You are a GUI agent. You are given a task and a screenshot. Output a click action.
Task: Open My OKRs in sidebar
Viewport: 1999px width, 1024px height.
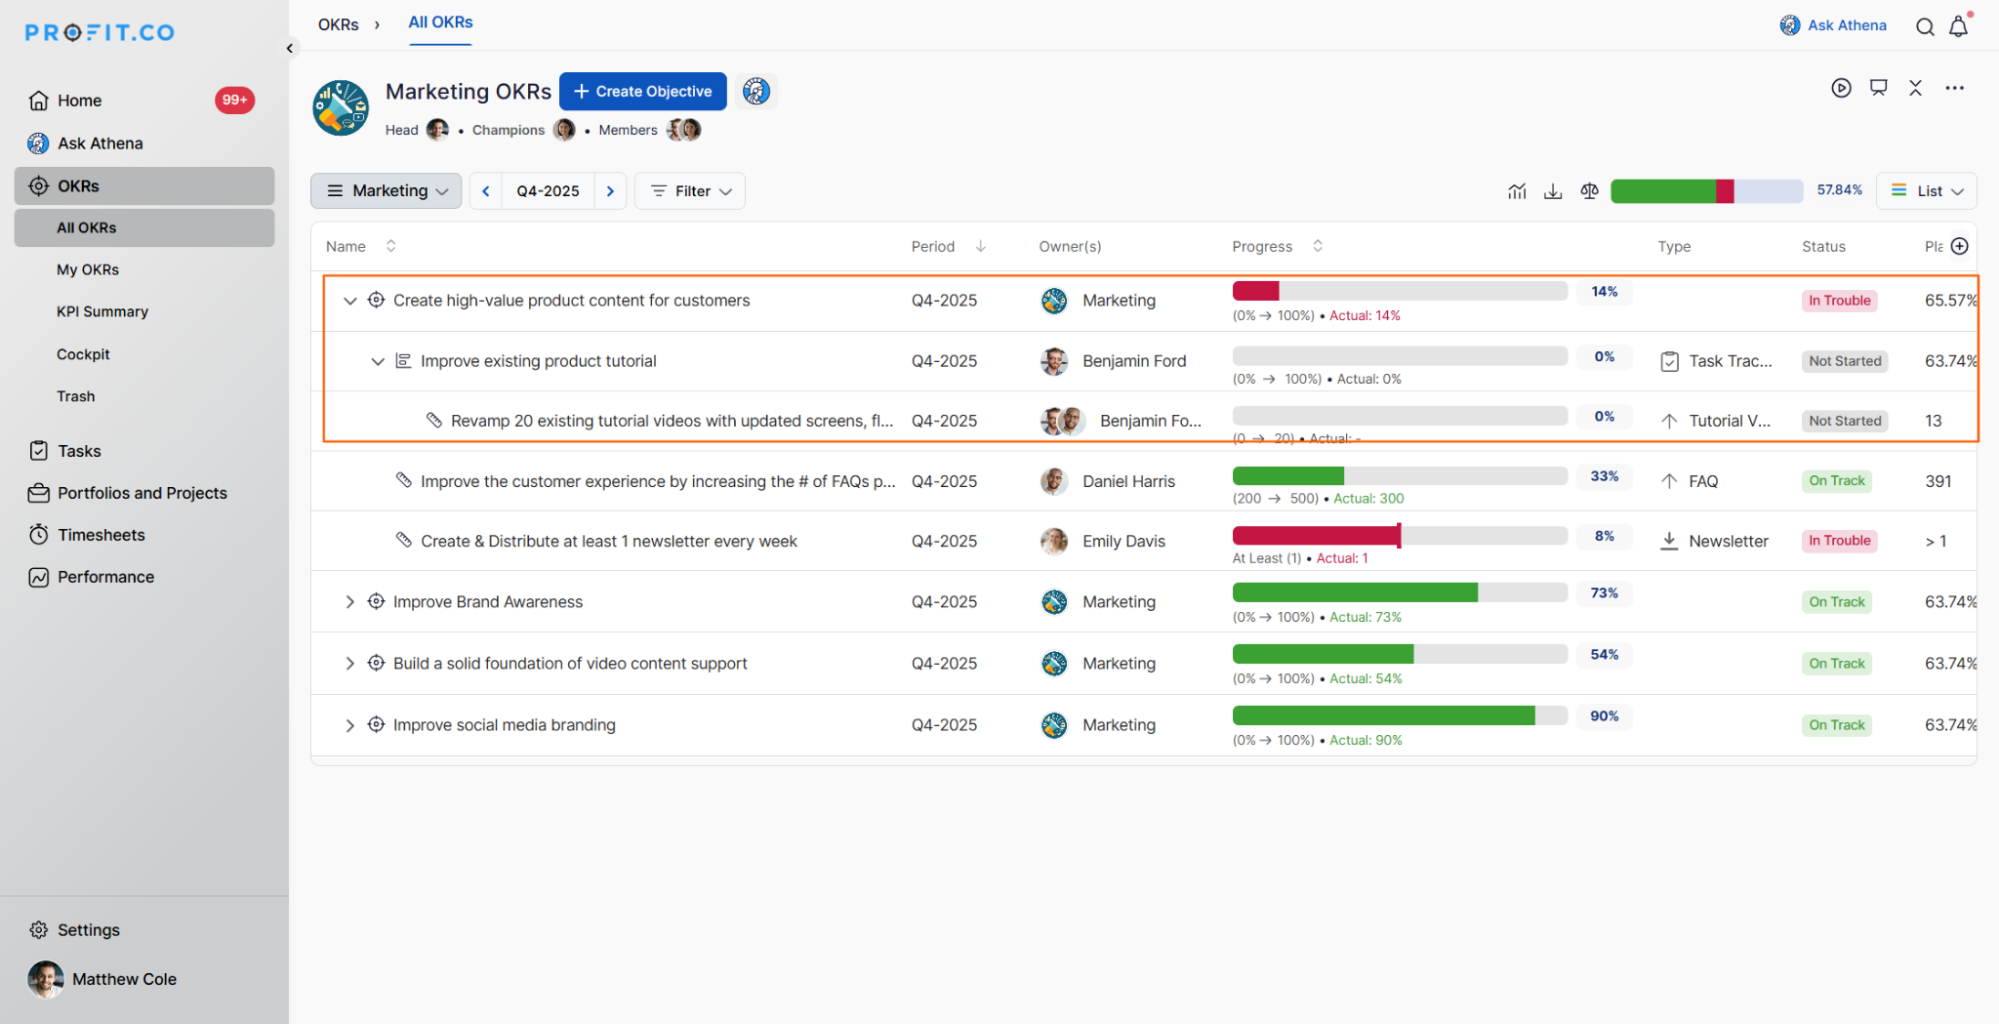pyautogui.click(x=88, y=270)
